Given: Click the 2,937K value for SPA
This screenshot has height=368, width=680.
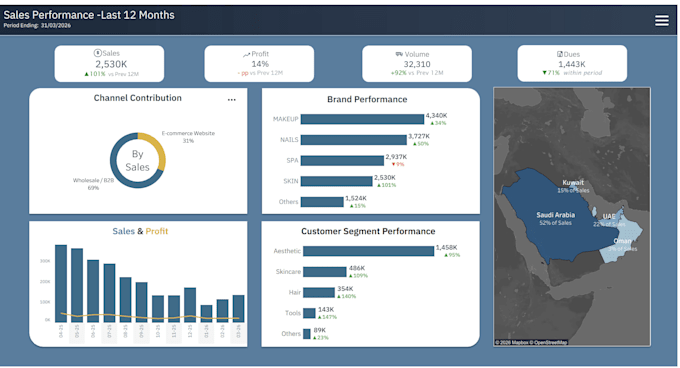Looking at the screenshot, I should (x=396, y=157).
